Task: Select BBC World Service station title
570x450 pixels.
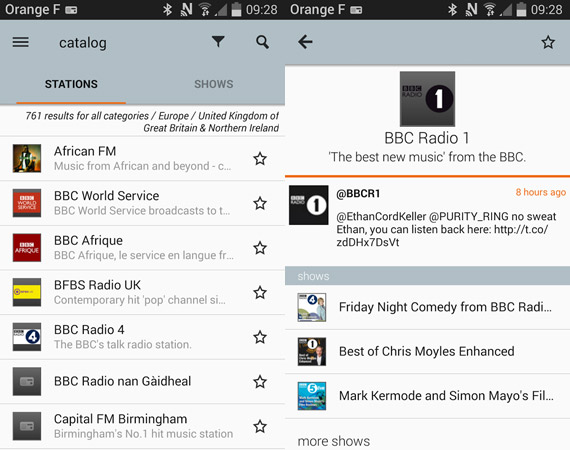Action: click(x=107, y=196)
